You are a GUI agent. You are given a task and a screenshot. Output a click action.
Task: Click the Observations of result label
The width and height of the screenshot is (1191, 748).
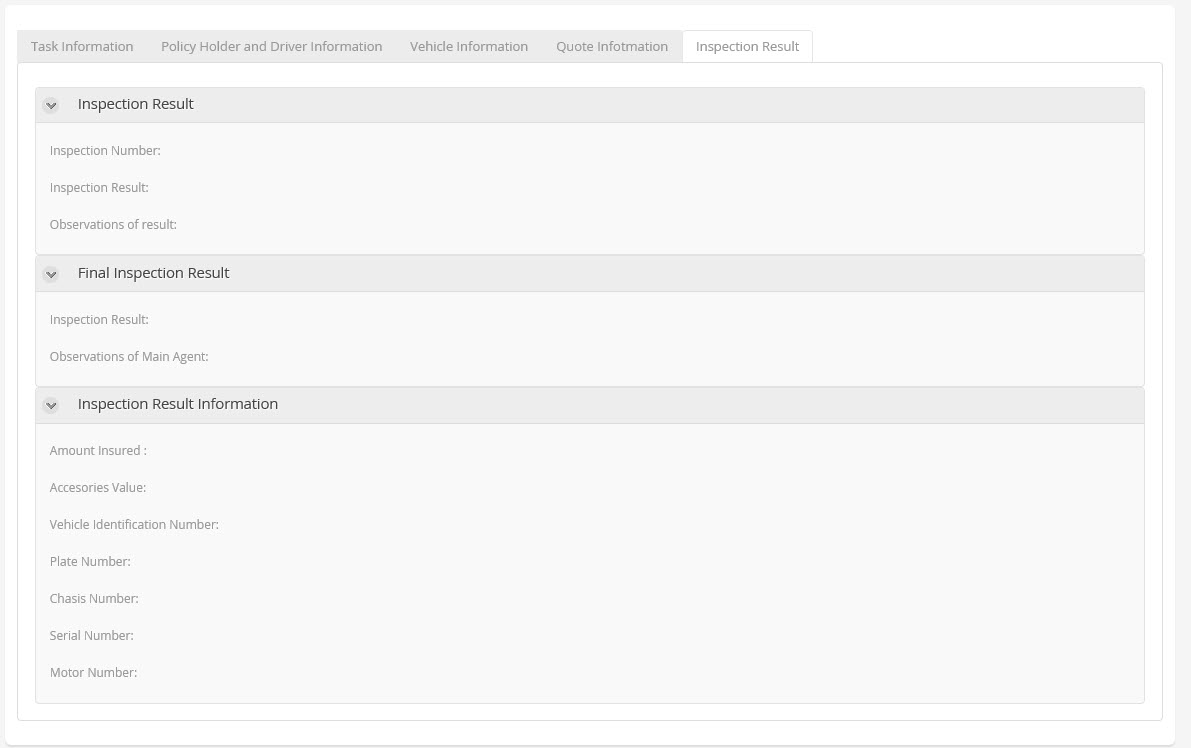pos(113,225)
